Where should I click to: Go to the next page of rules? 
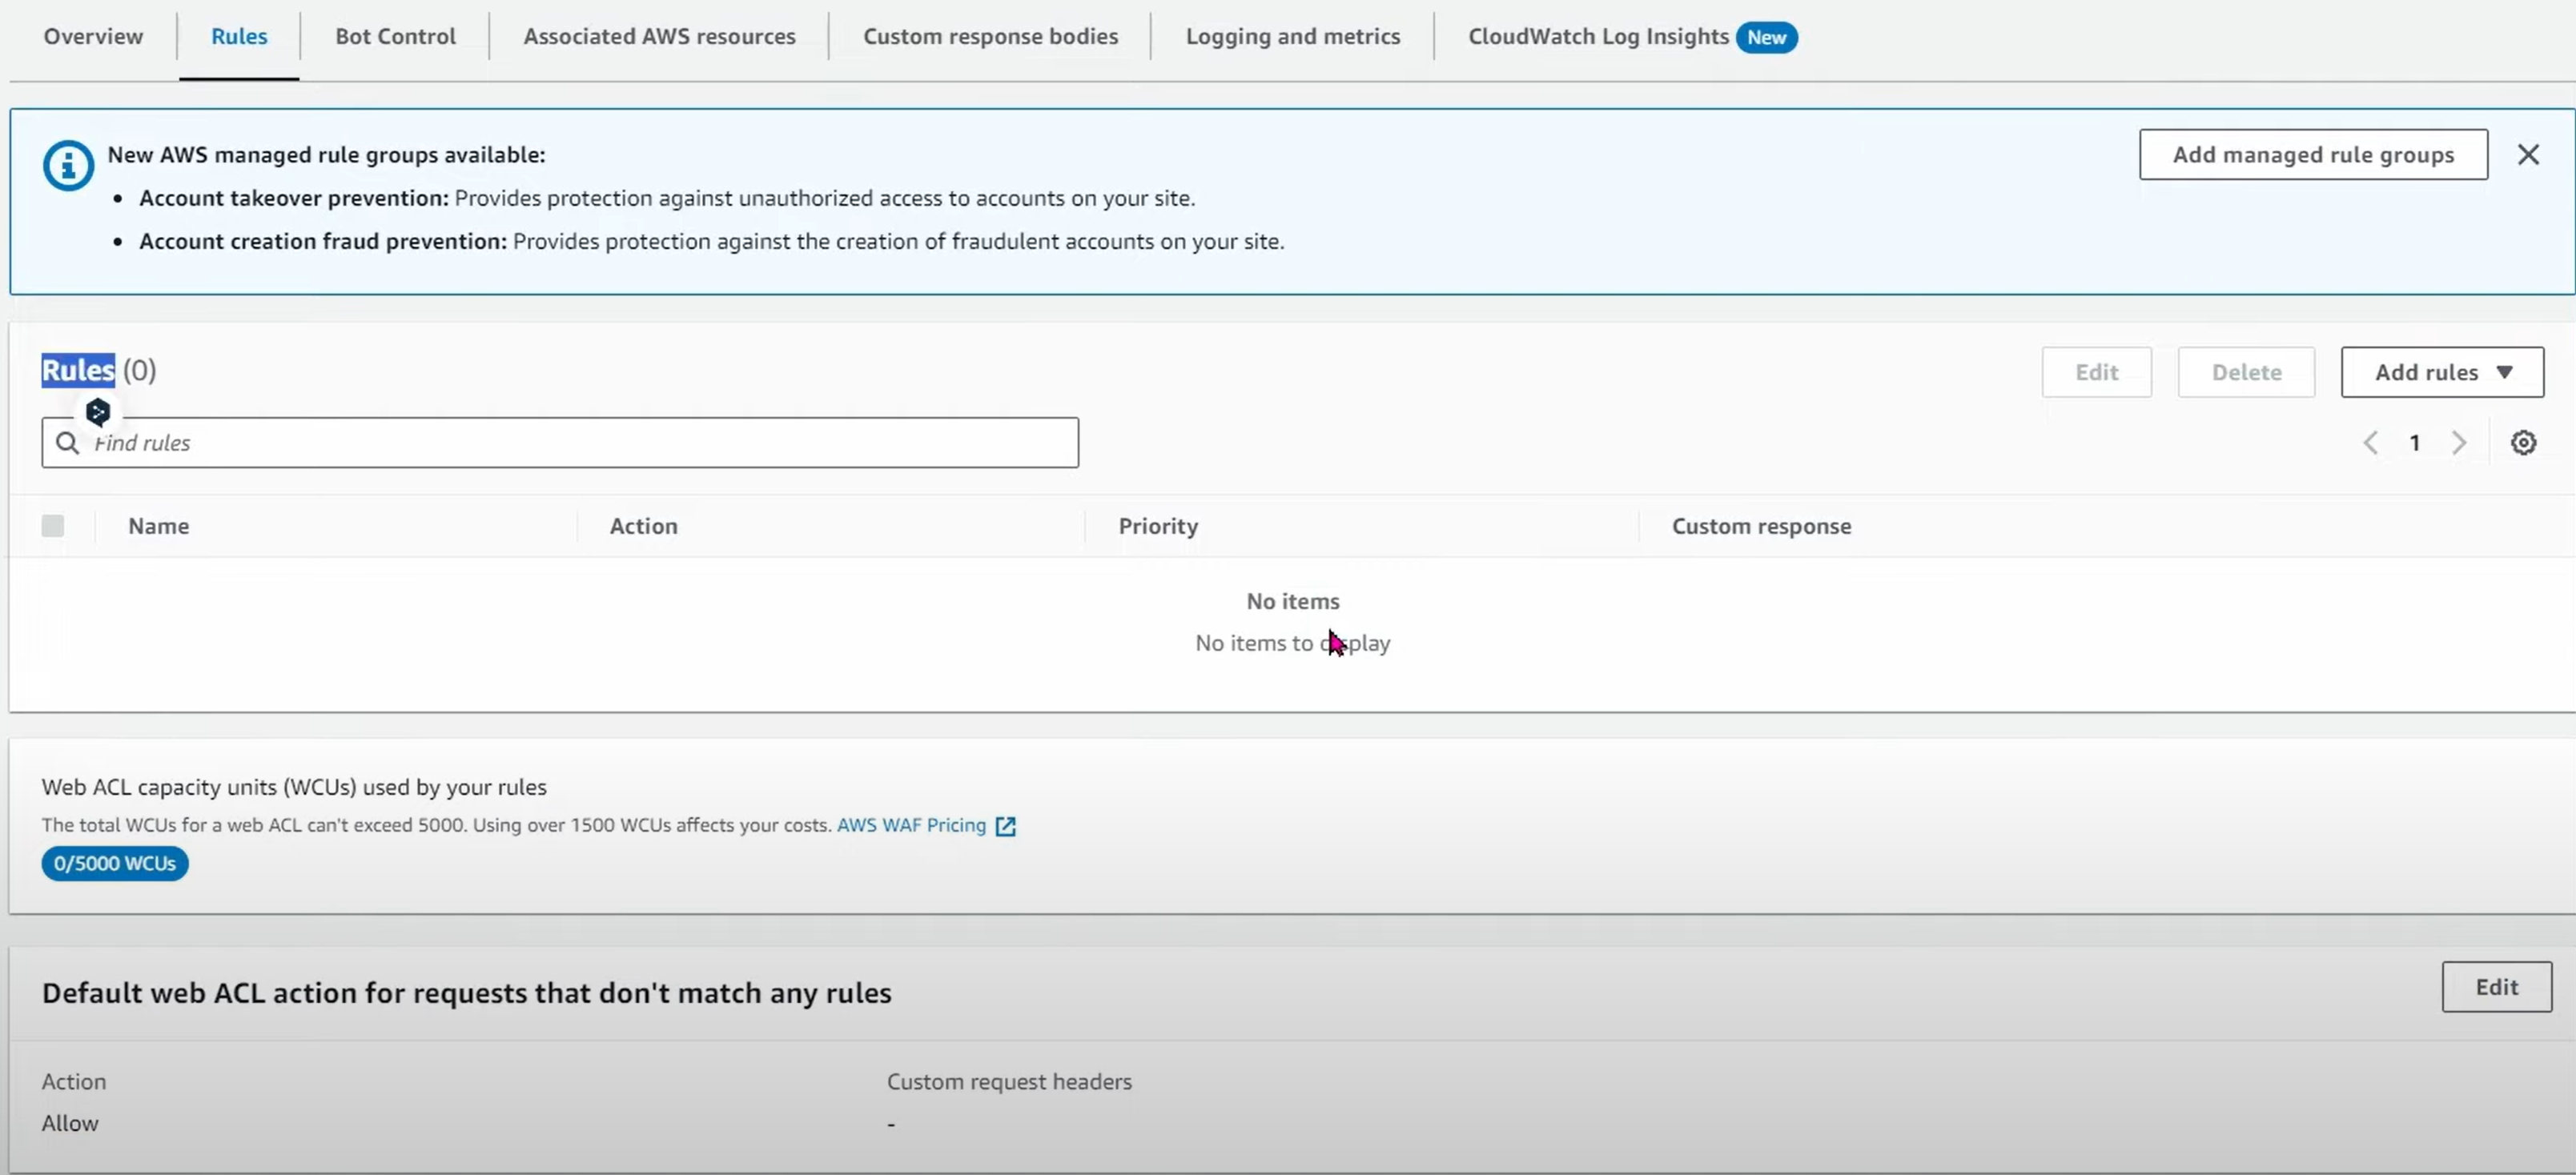click(x=2459, y=443)
